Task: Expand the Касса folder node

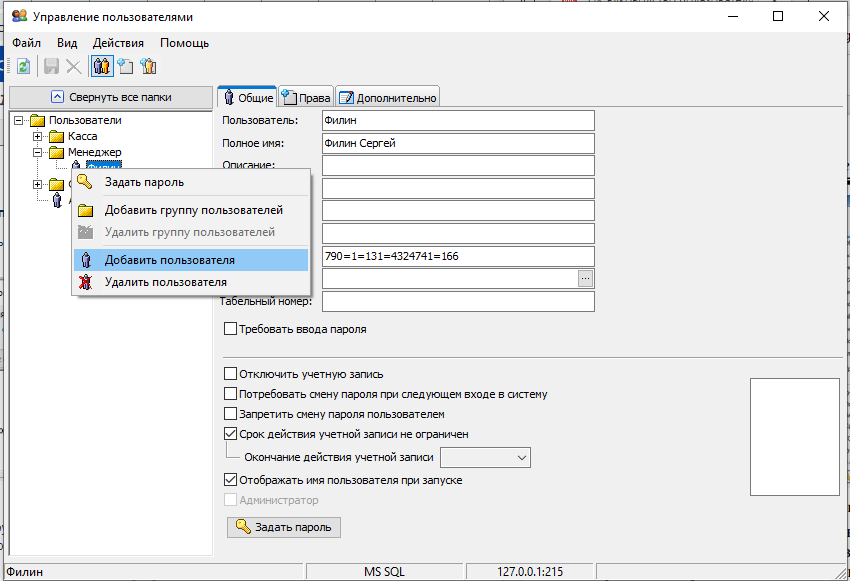Action: [x=37, y=136]
